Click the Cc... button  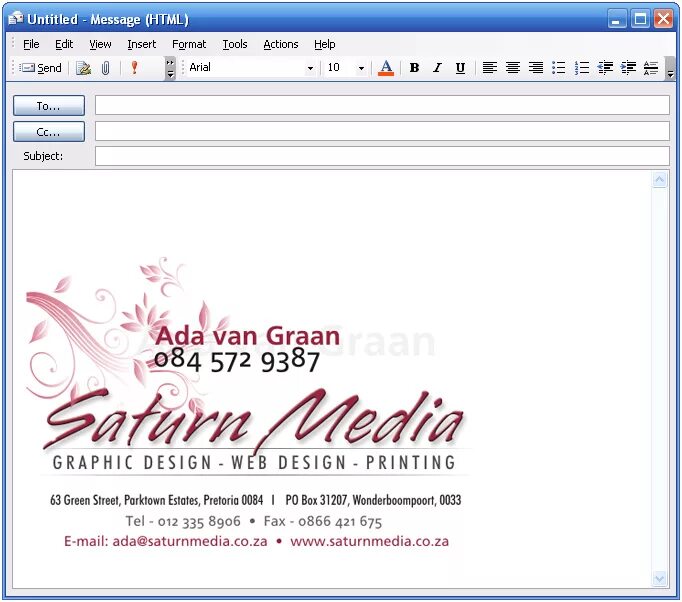(49, 131)
